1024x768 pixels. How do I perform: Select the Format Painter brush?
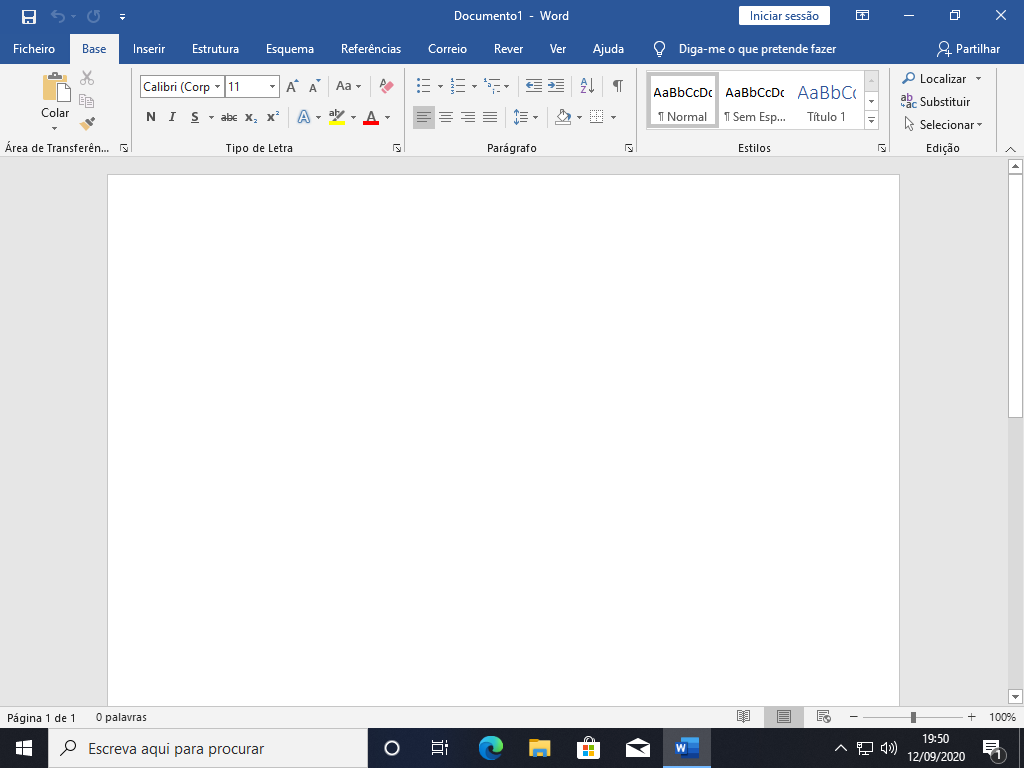click(x=87, y=123)
